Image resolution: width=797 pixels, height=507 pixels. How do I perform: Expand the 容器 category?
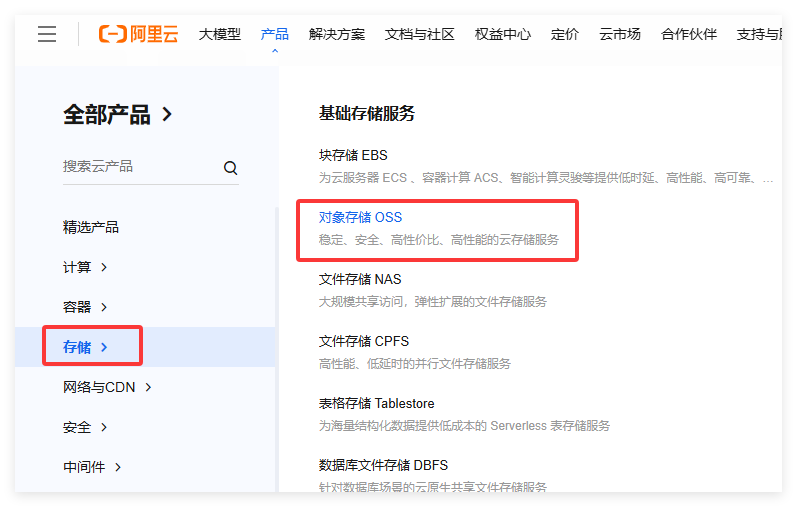pos(85,307)
